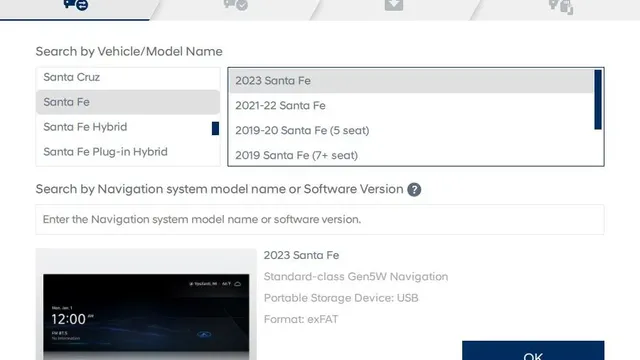This screenshot has width=640, height=360.
Task: Open the USB install step icon
Action: [x=561, y=6]
